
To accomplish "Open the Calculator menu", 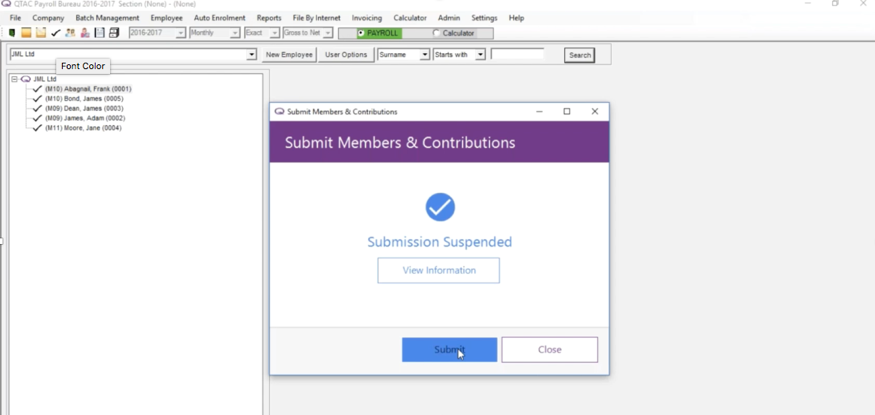I will 410,18.
